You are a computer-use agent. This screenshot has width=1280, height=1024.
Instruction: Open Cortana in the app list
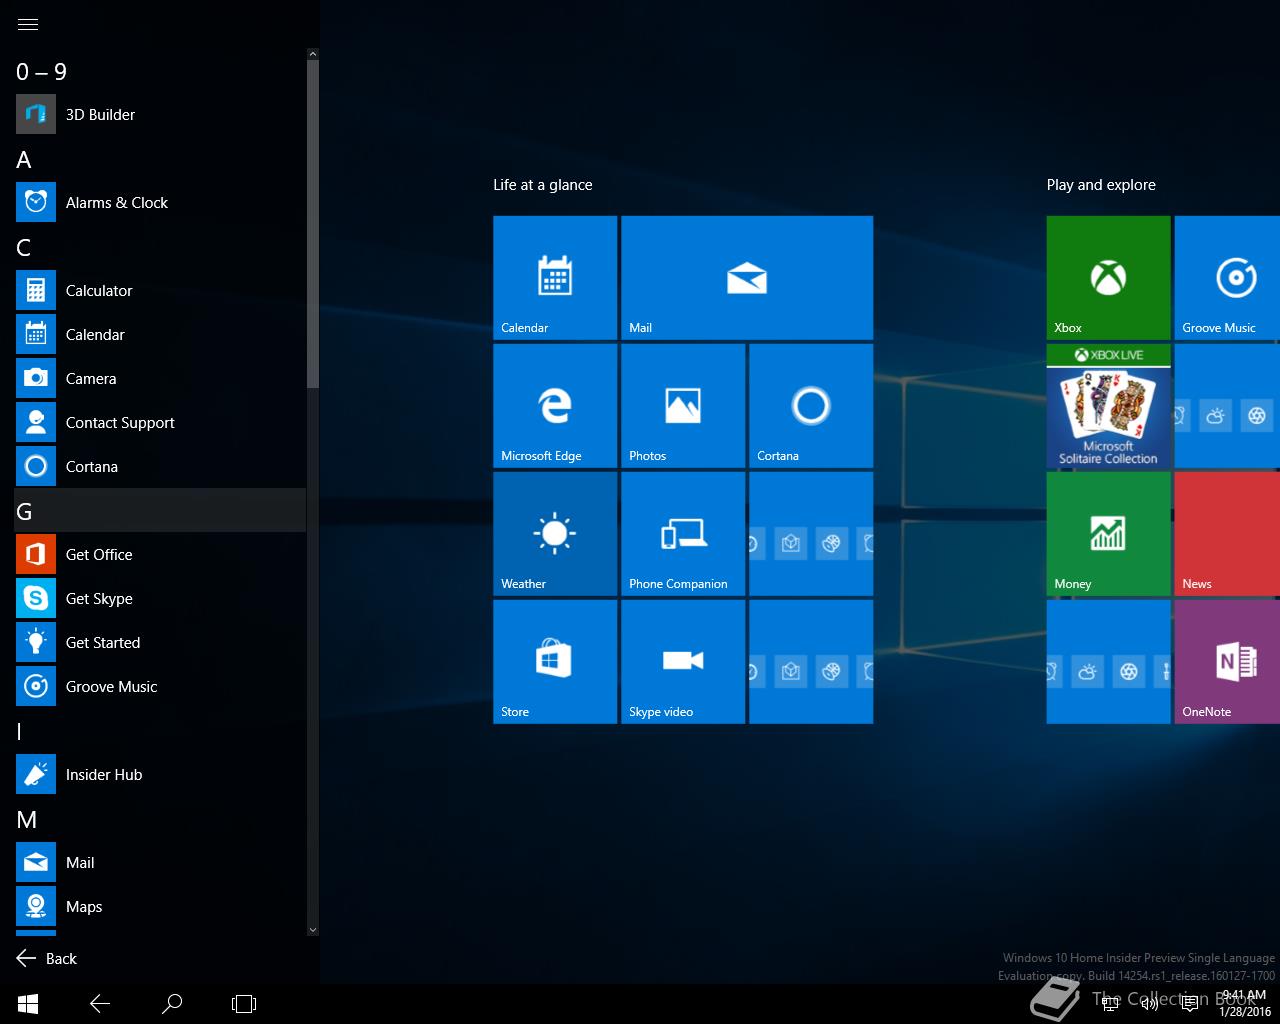[160, 466]
